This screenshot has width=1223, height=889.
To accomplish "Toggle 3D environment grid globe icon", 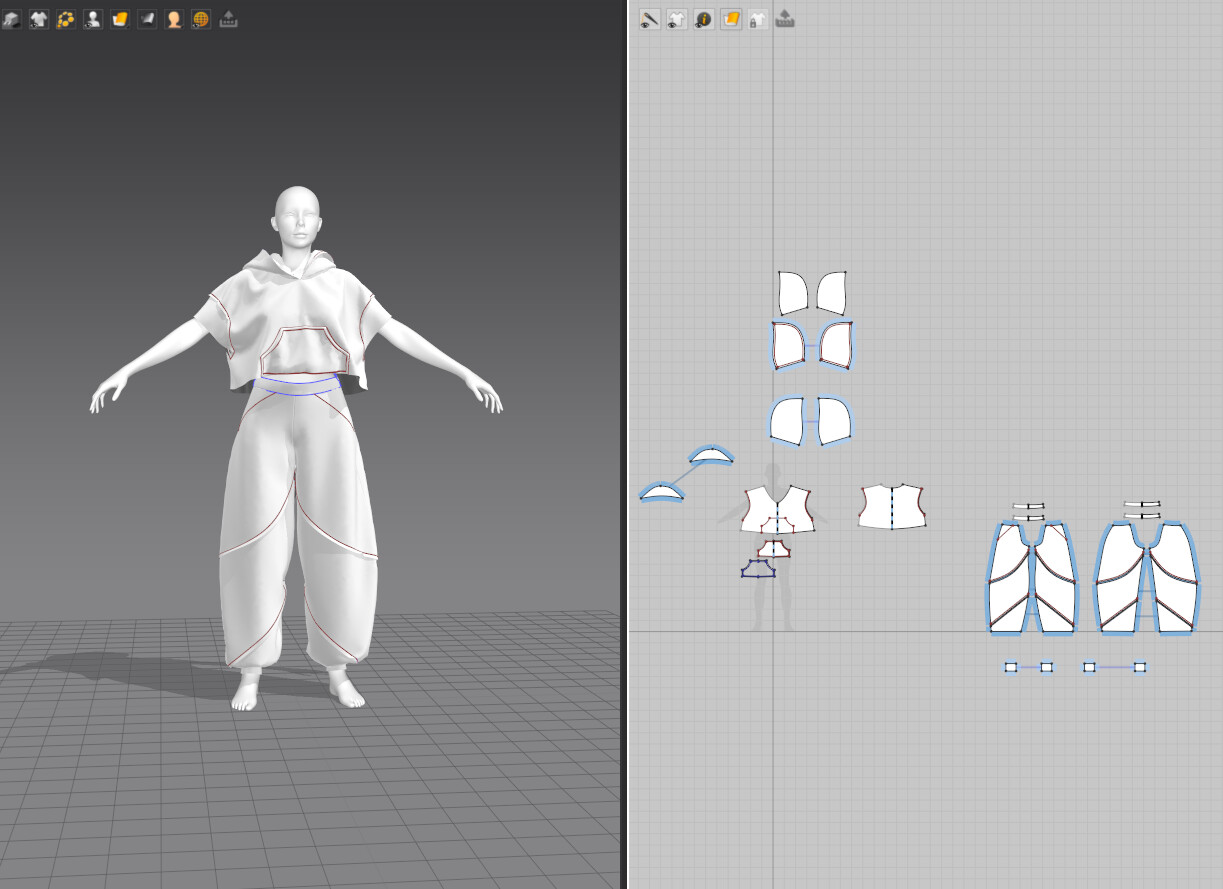I will click(x=201, y=19).
